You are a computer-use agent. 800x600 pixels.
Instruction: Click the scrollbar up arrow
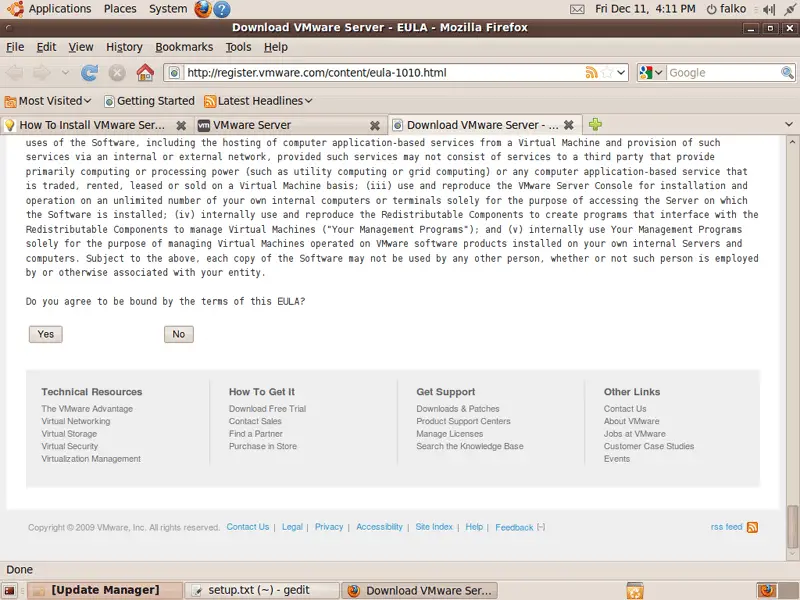point(792,141)
